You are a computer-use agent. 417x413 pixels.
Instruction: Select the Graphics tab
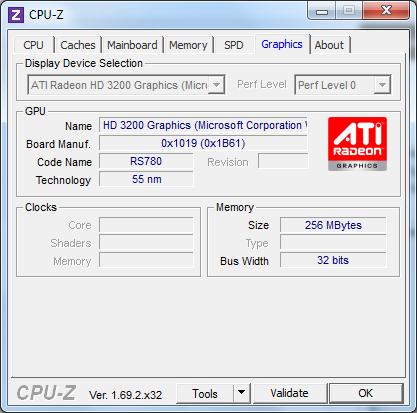(x=282, y=44)
